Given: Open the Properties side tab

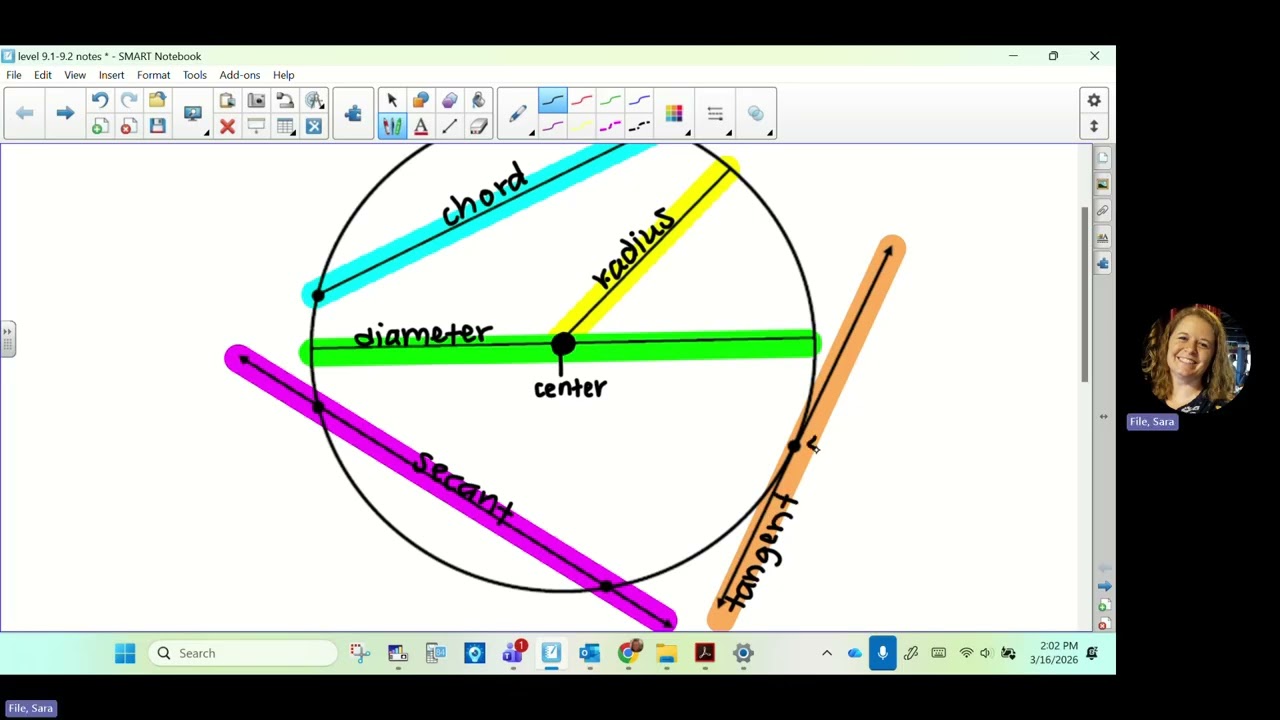Looking at the screenshot, I should (x=1103, y=237).
